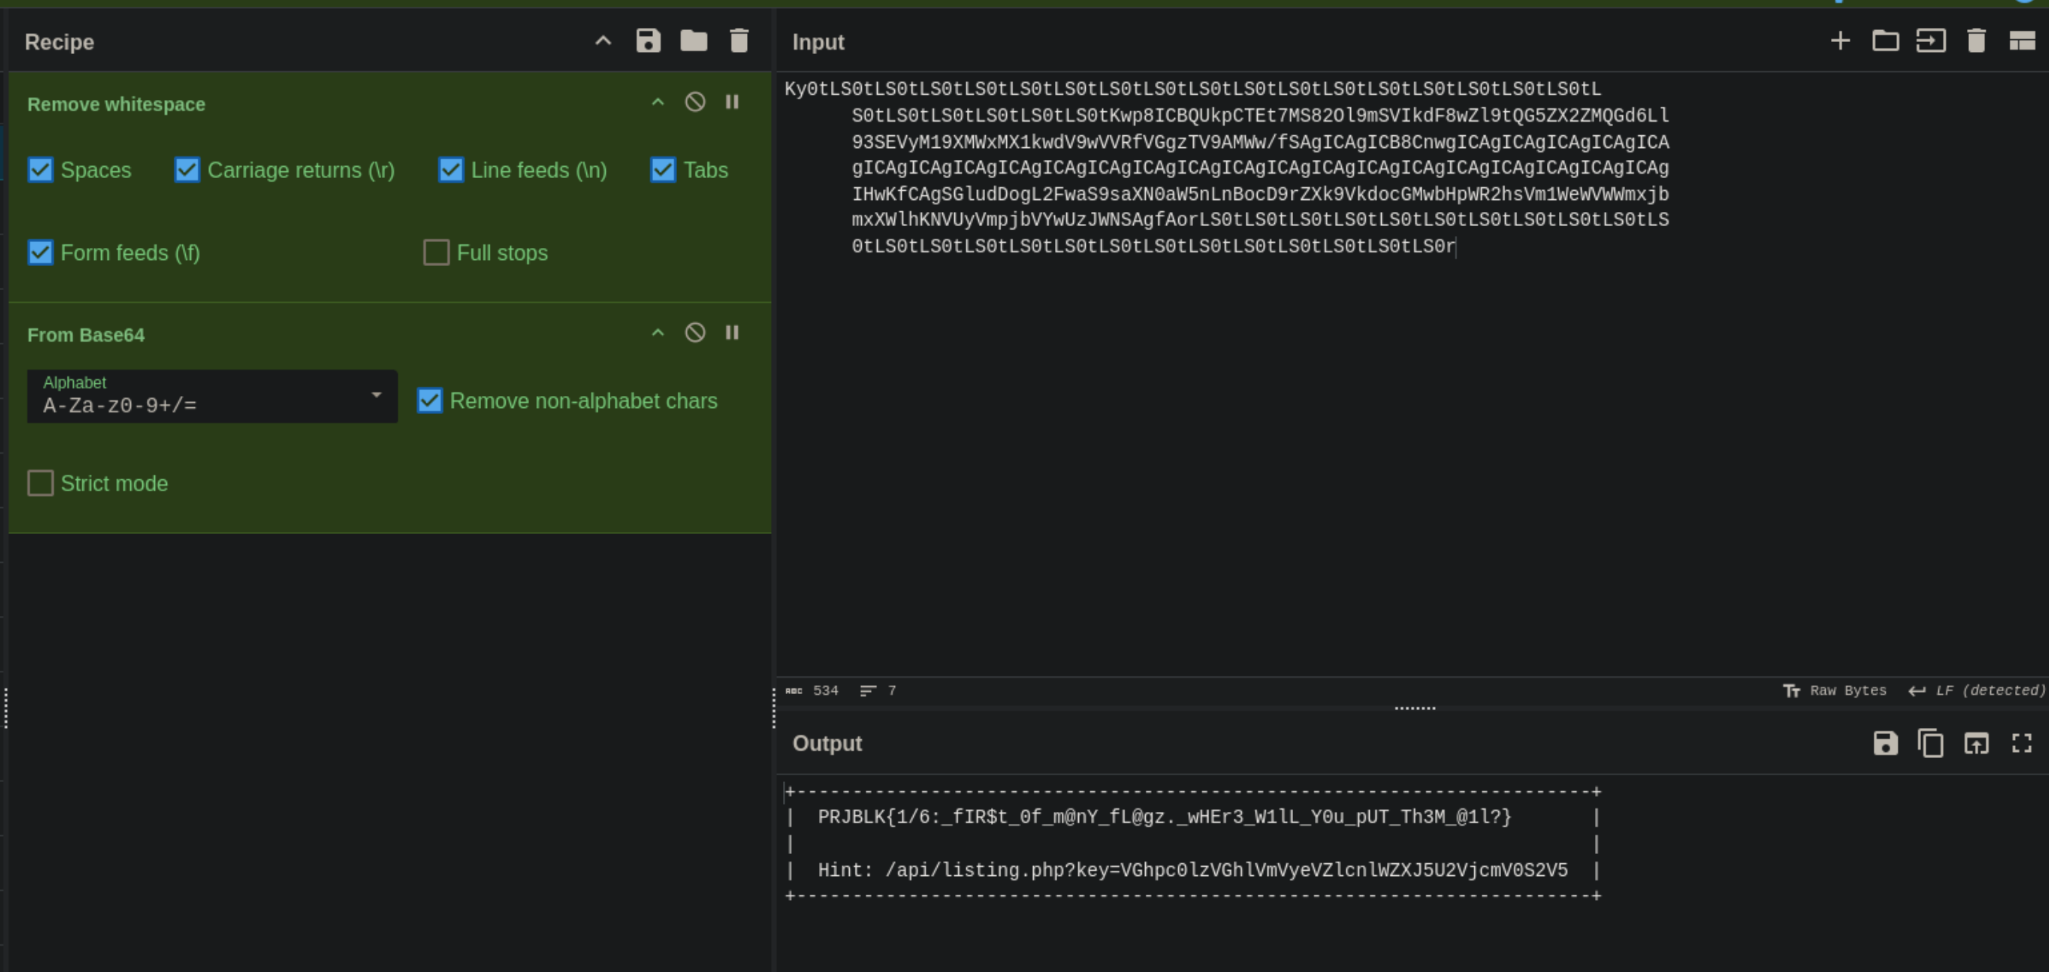Enable the Full stops checkbox

(437, 253)
